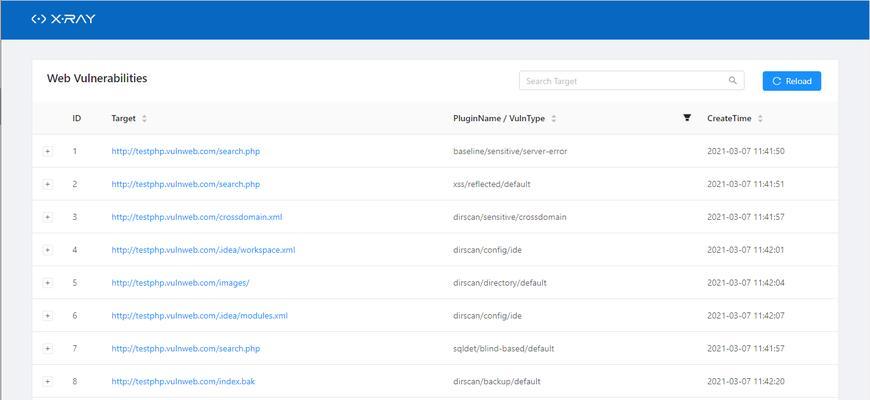
Task: Sort by CreateTime column arrows
Action: click(x=760, y=119)
